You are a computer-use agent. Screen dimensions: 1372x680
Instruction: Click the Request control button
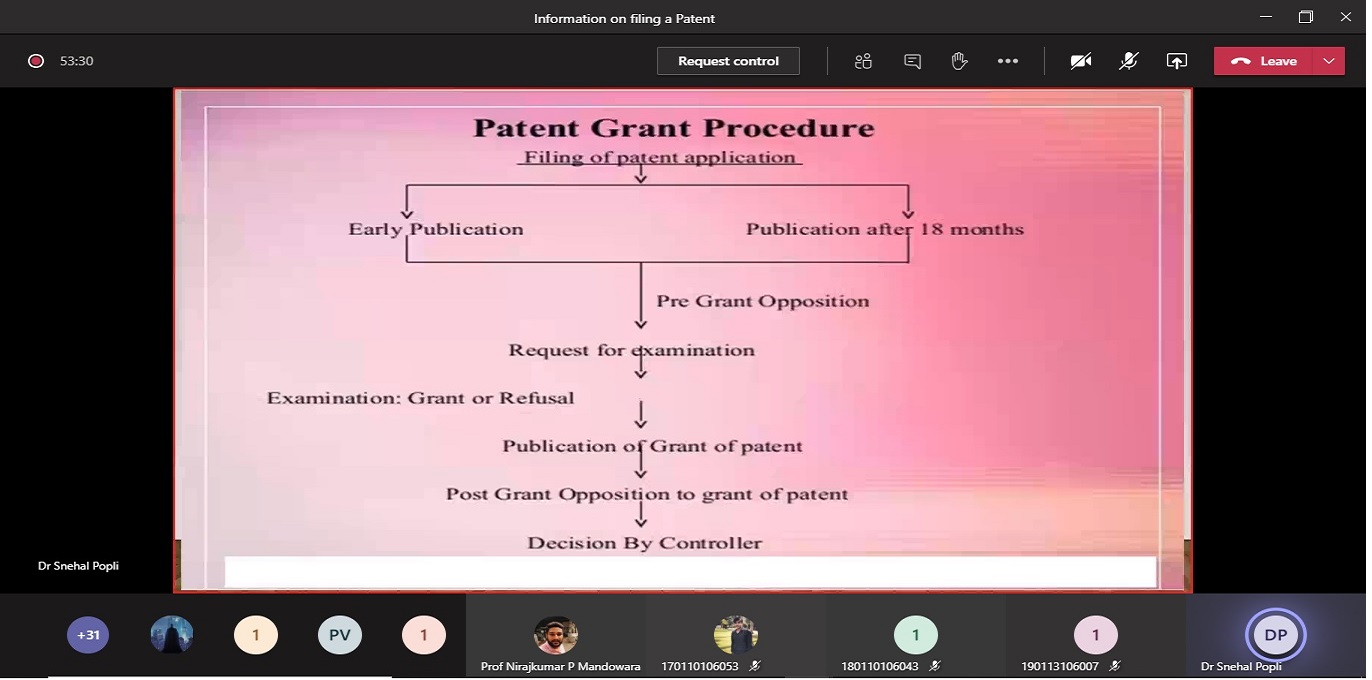[x=728, y=61]
